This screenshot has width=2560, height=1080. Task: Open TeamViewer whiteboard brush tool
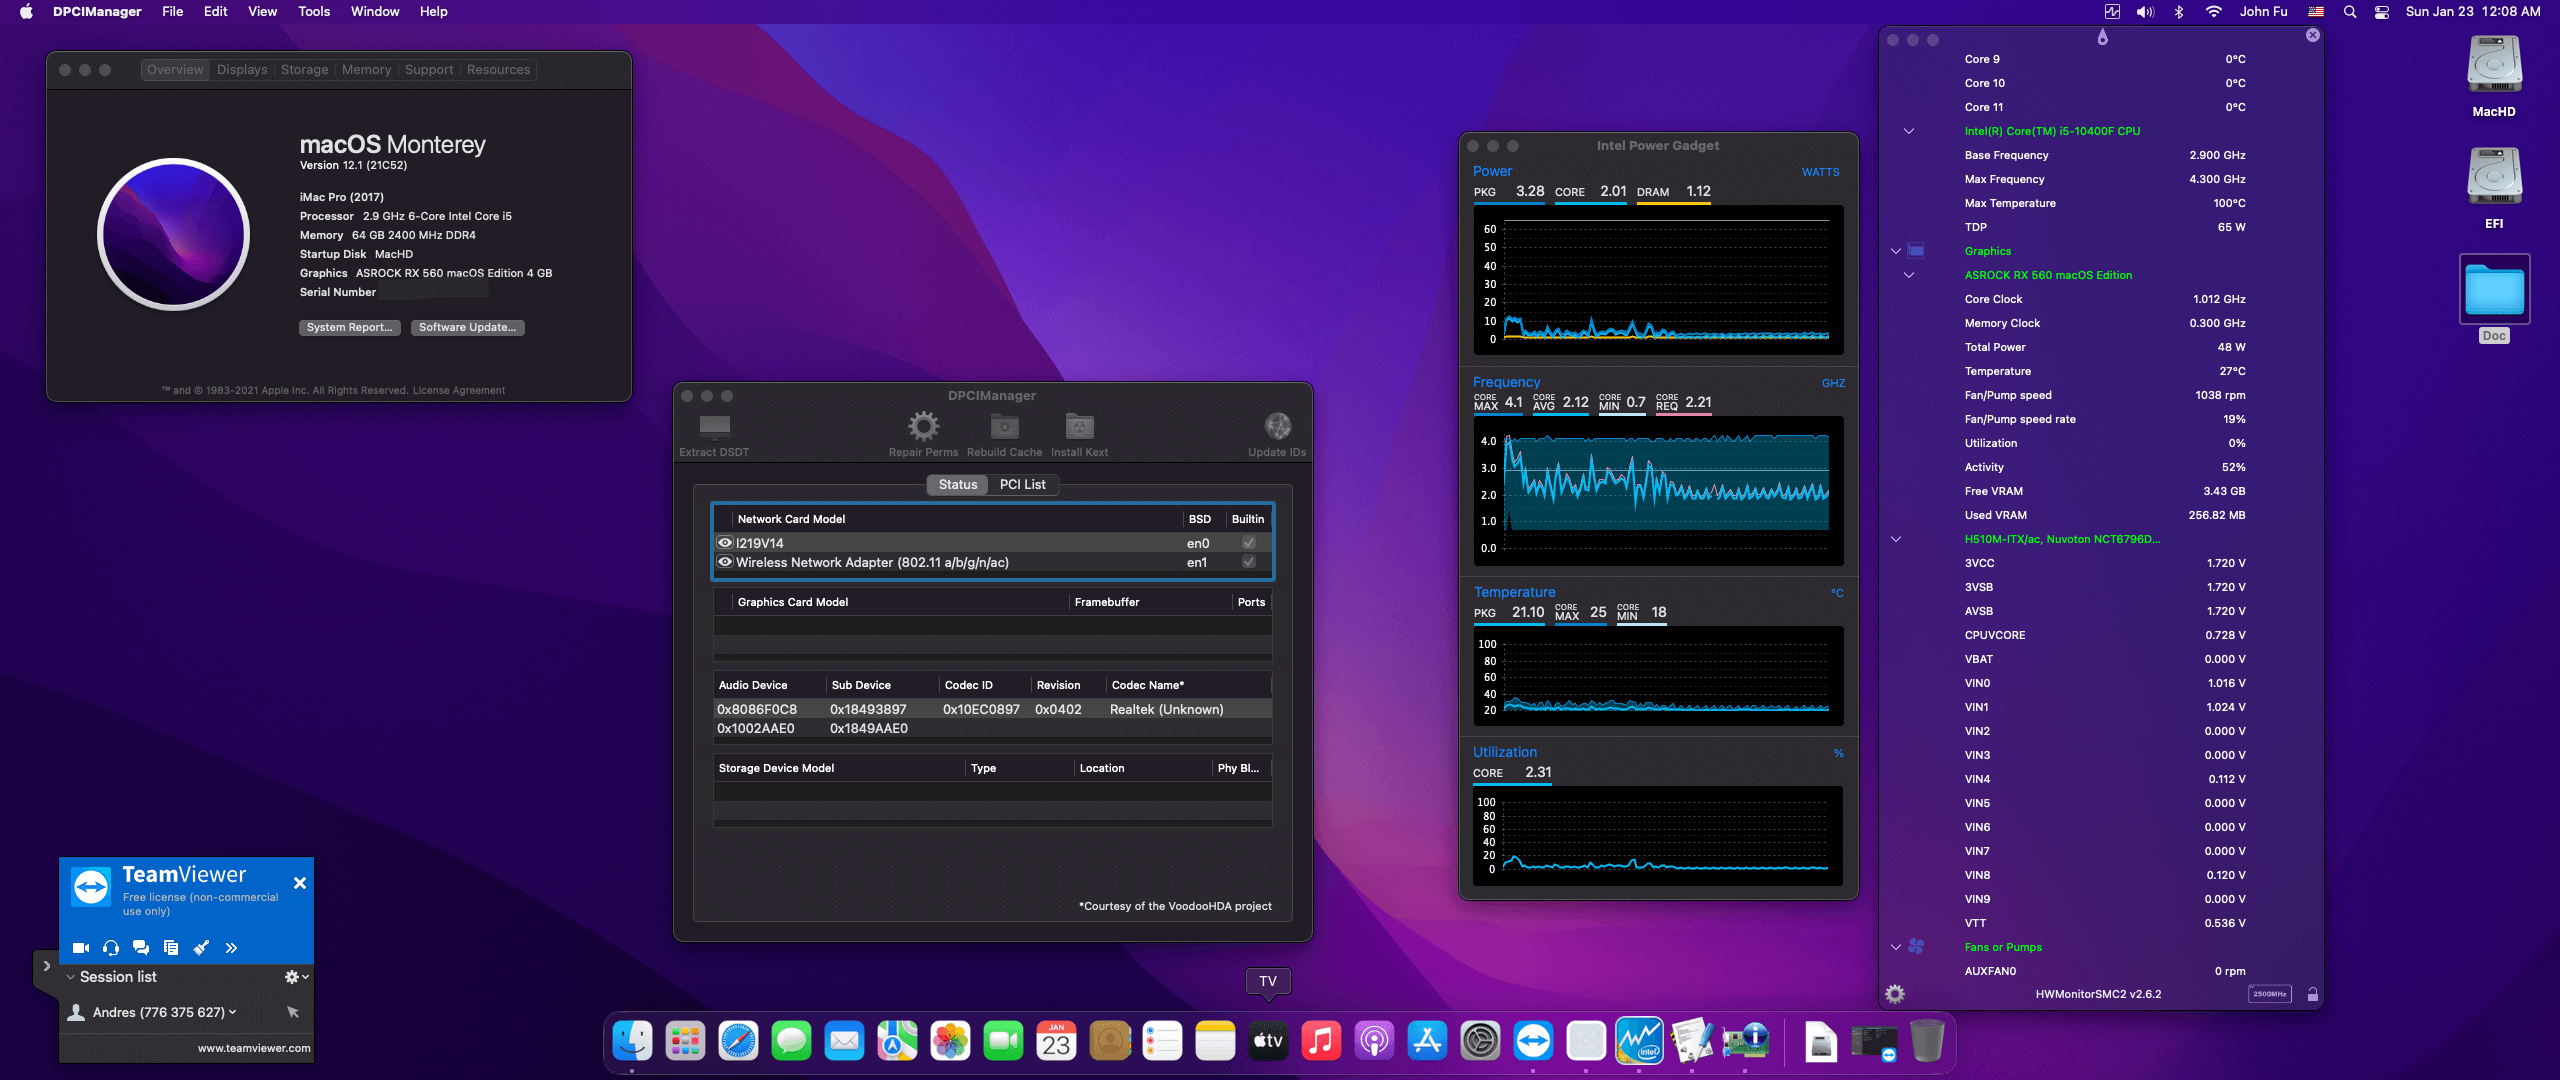[201, 947]
